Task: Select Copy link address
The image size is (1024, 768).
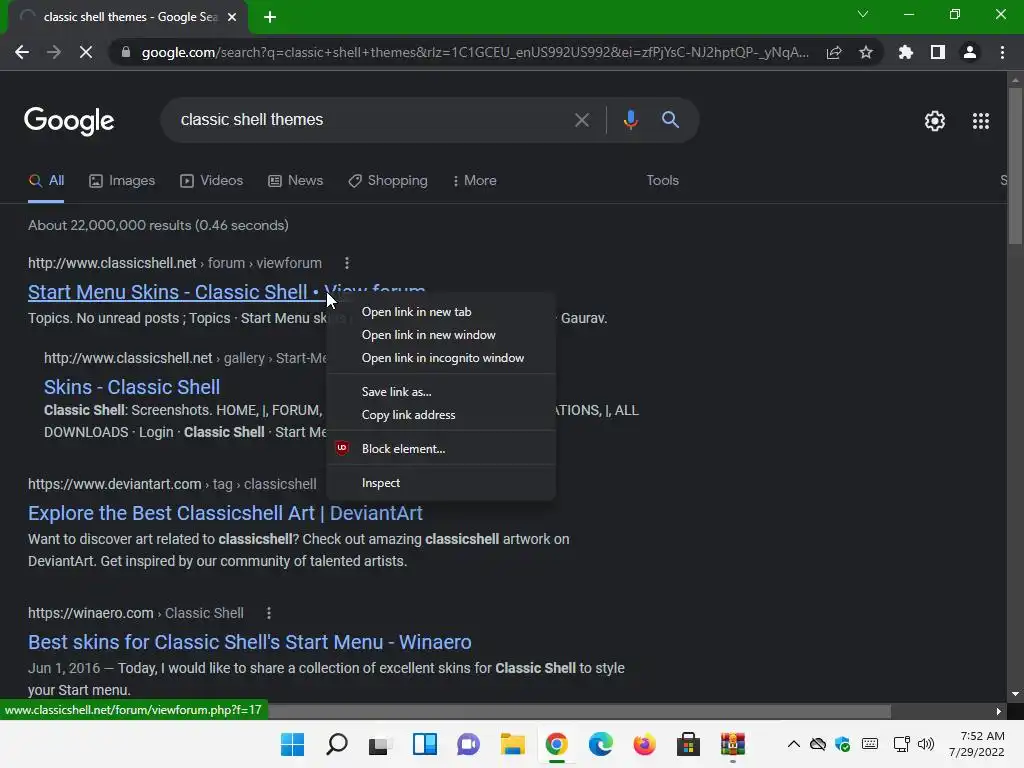Action: click(441, 415)
